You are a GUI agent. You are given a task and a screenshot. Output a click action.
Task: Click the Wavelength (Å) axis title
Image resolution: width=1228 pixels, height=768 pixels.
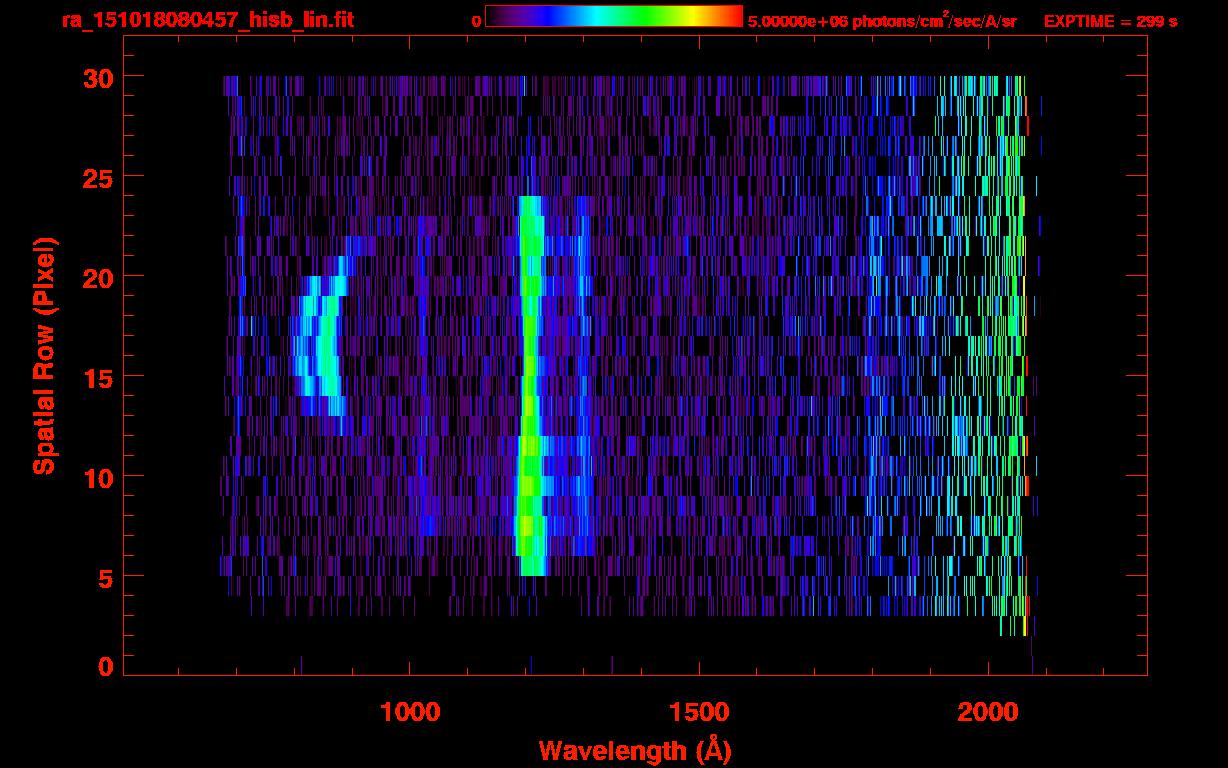[x=634, y=750]
